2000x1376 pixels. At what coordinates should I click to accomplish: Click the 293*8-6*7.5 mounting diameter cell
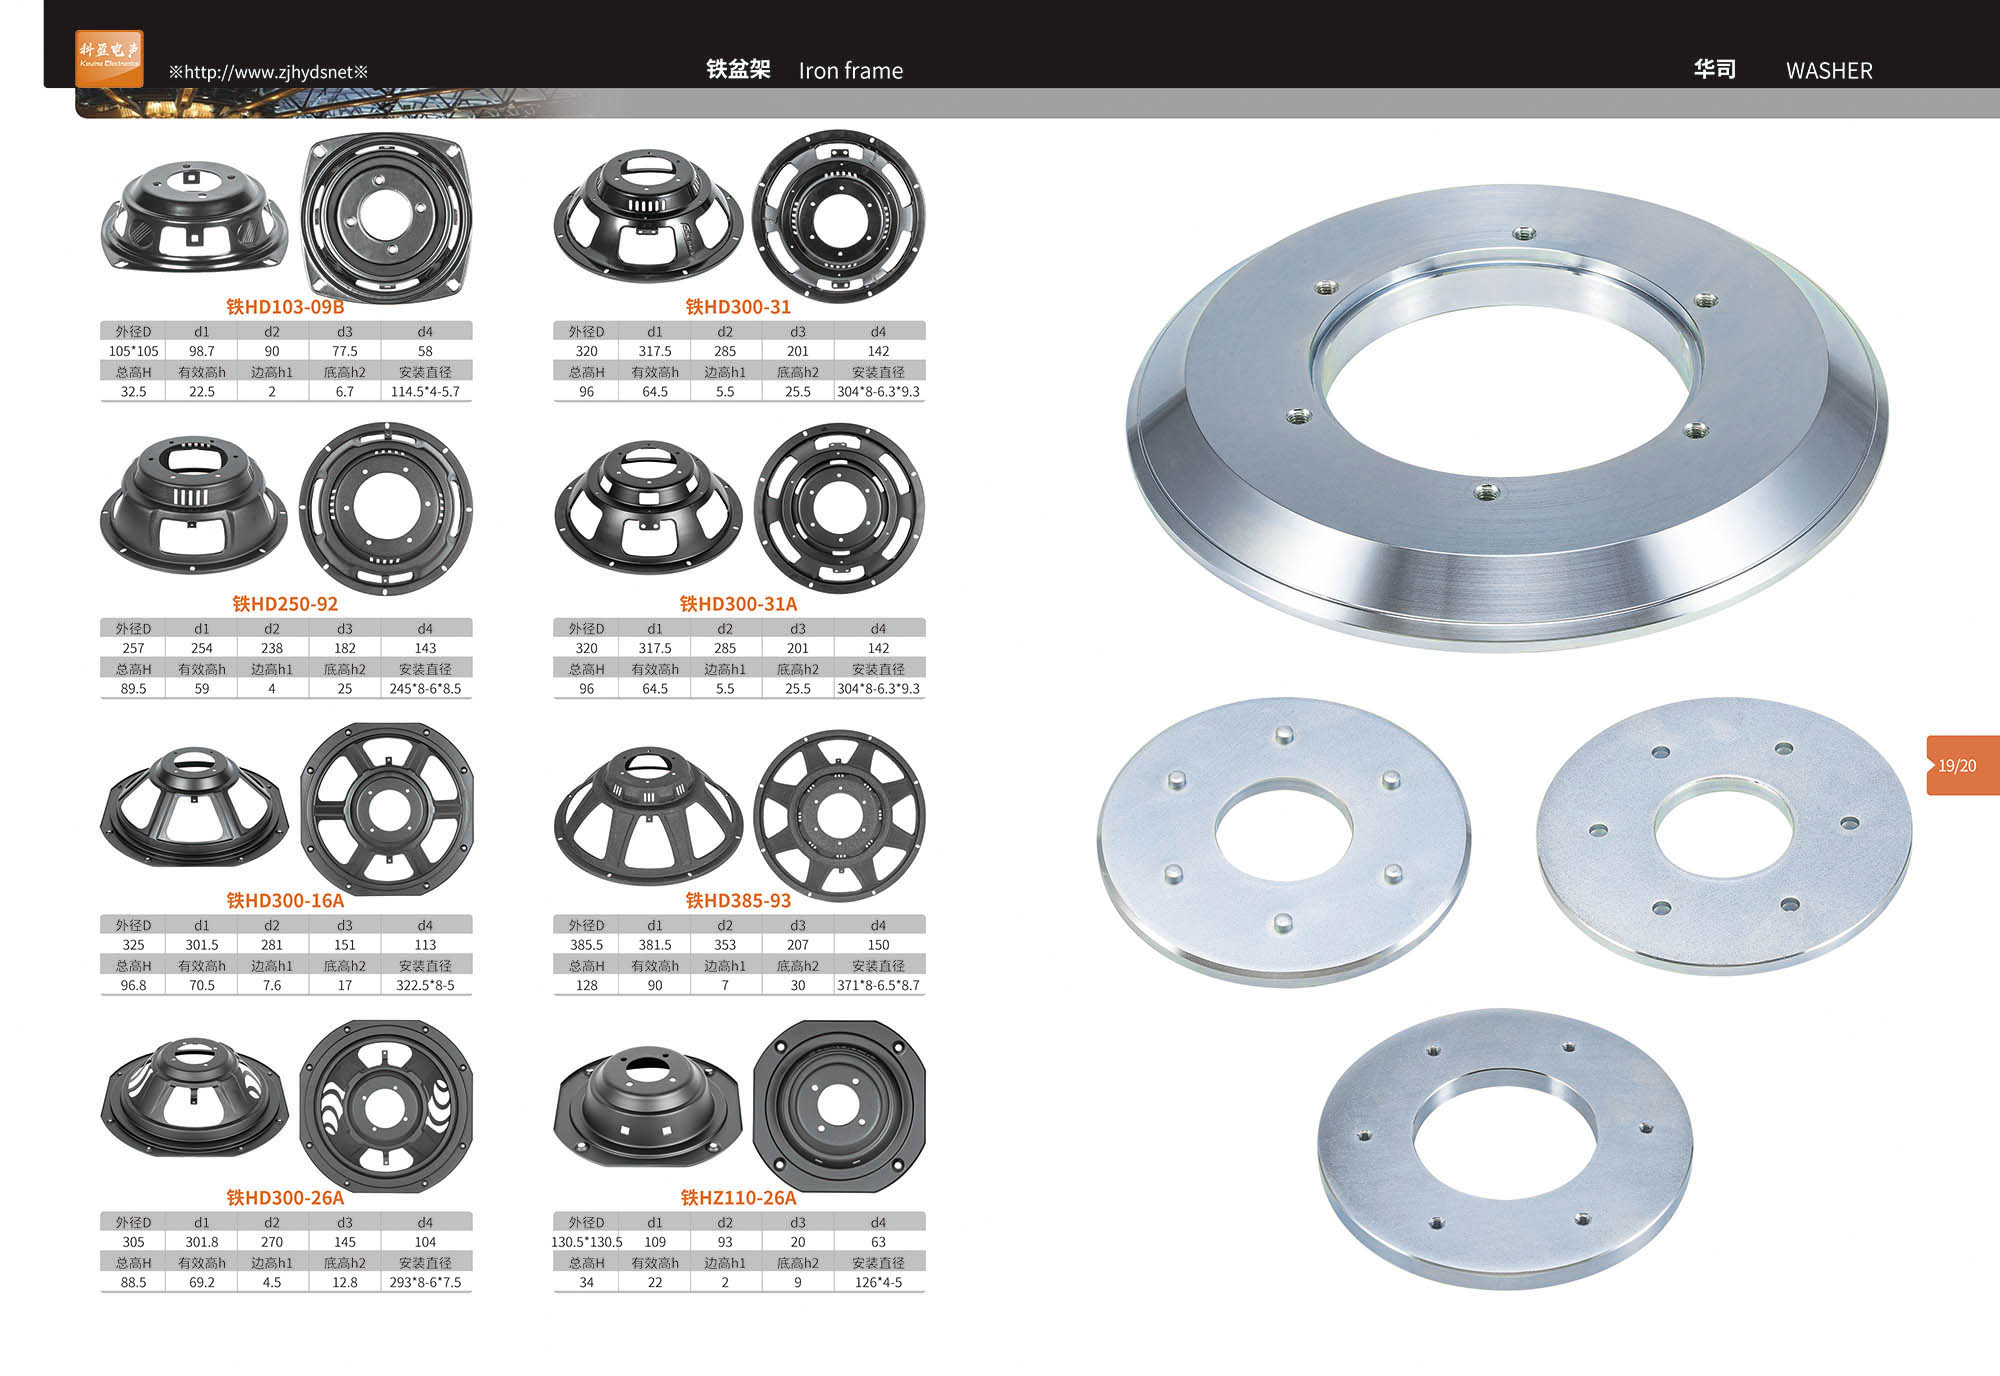[x=425, y=1283]
